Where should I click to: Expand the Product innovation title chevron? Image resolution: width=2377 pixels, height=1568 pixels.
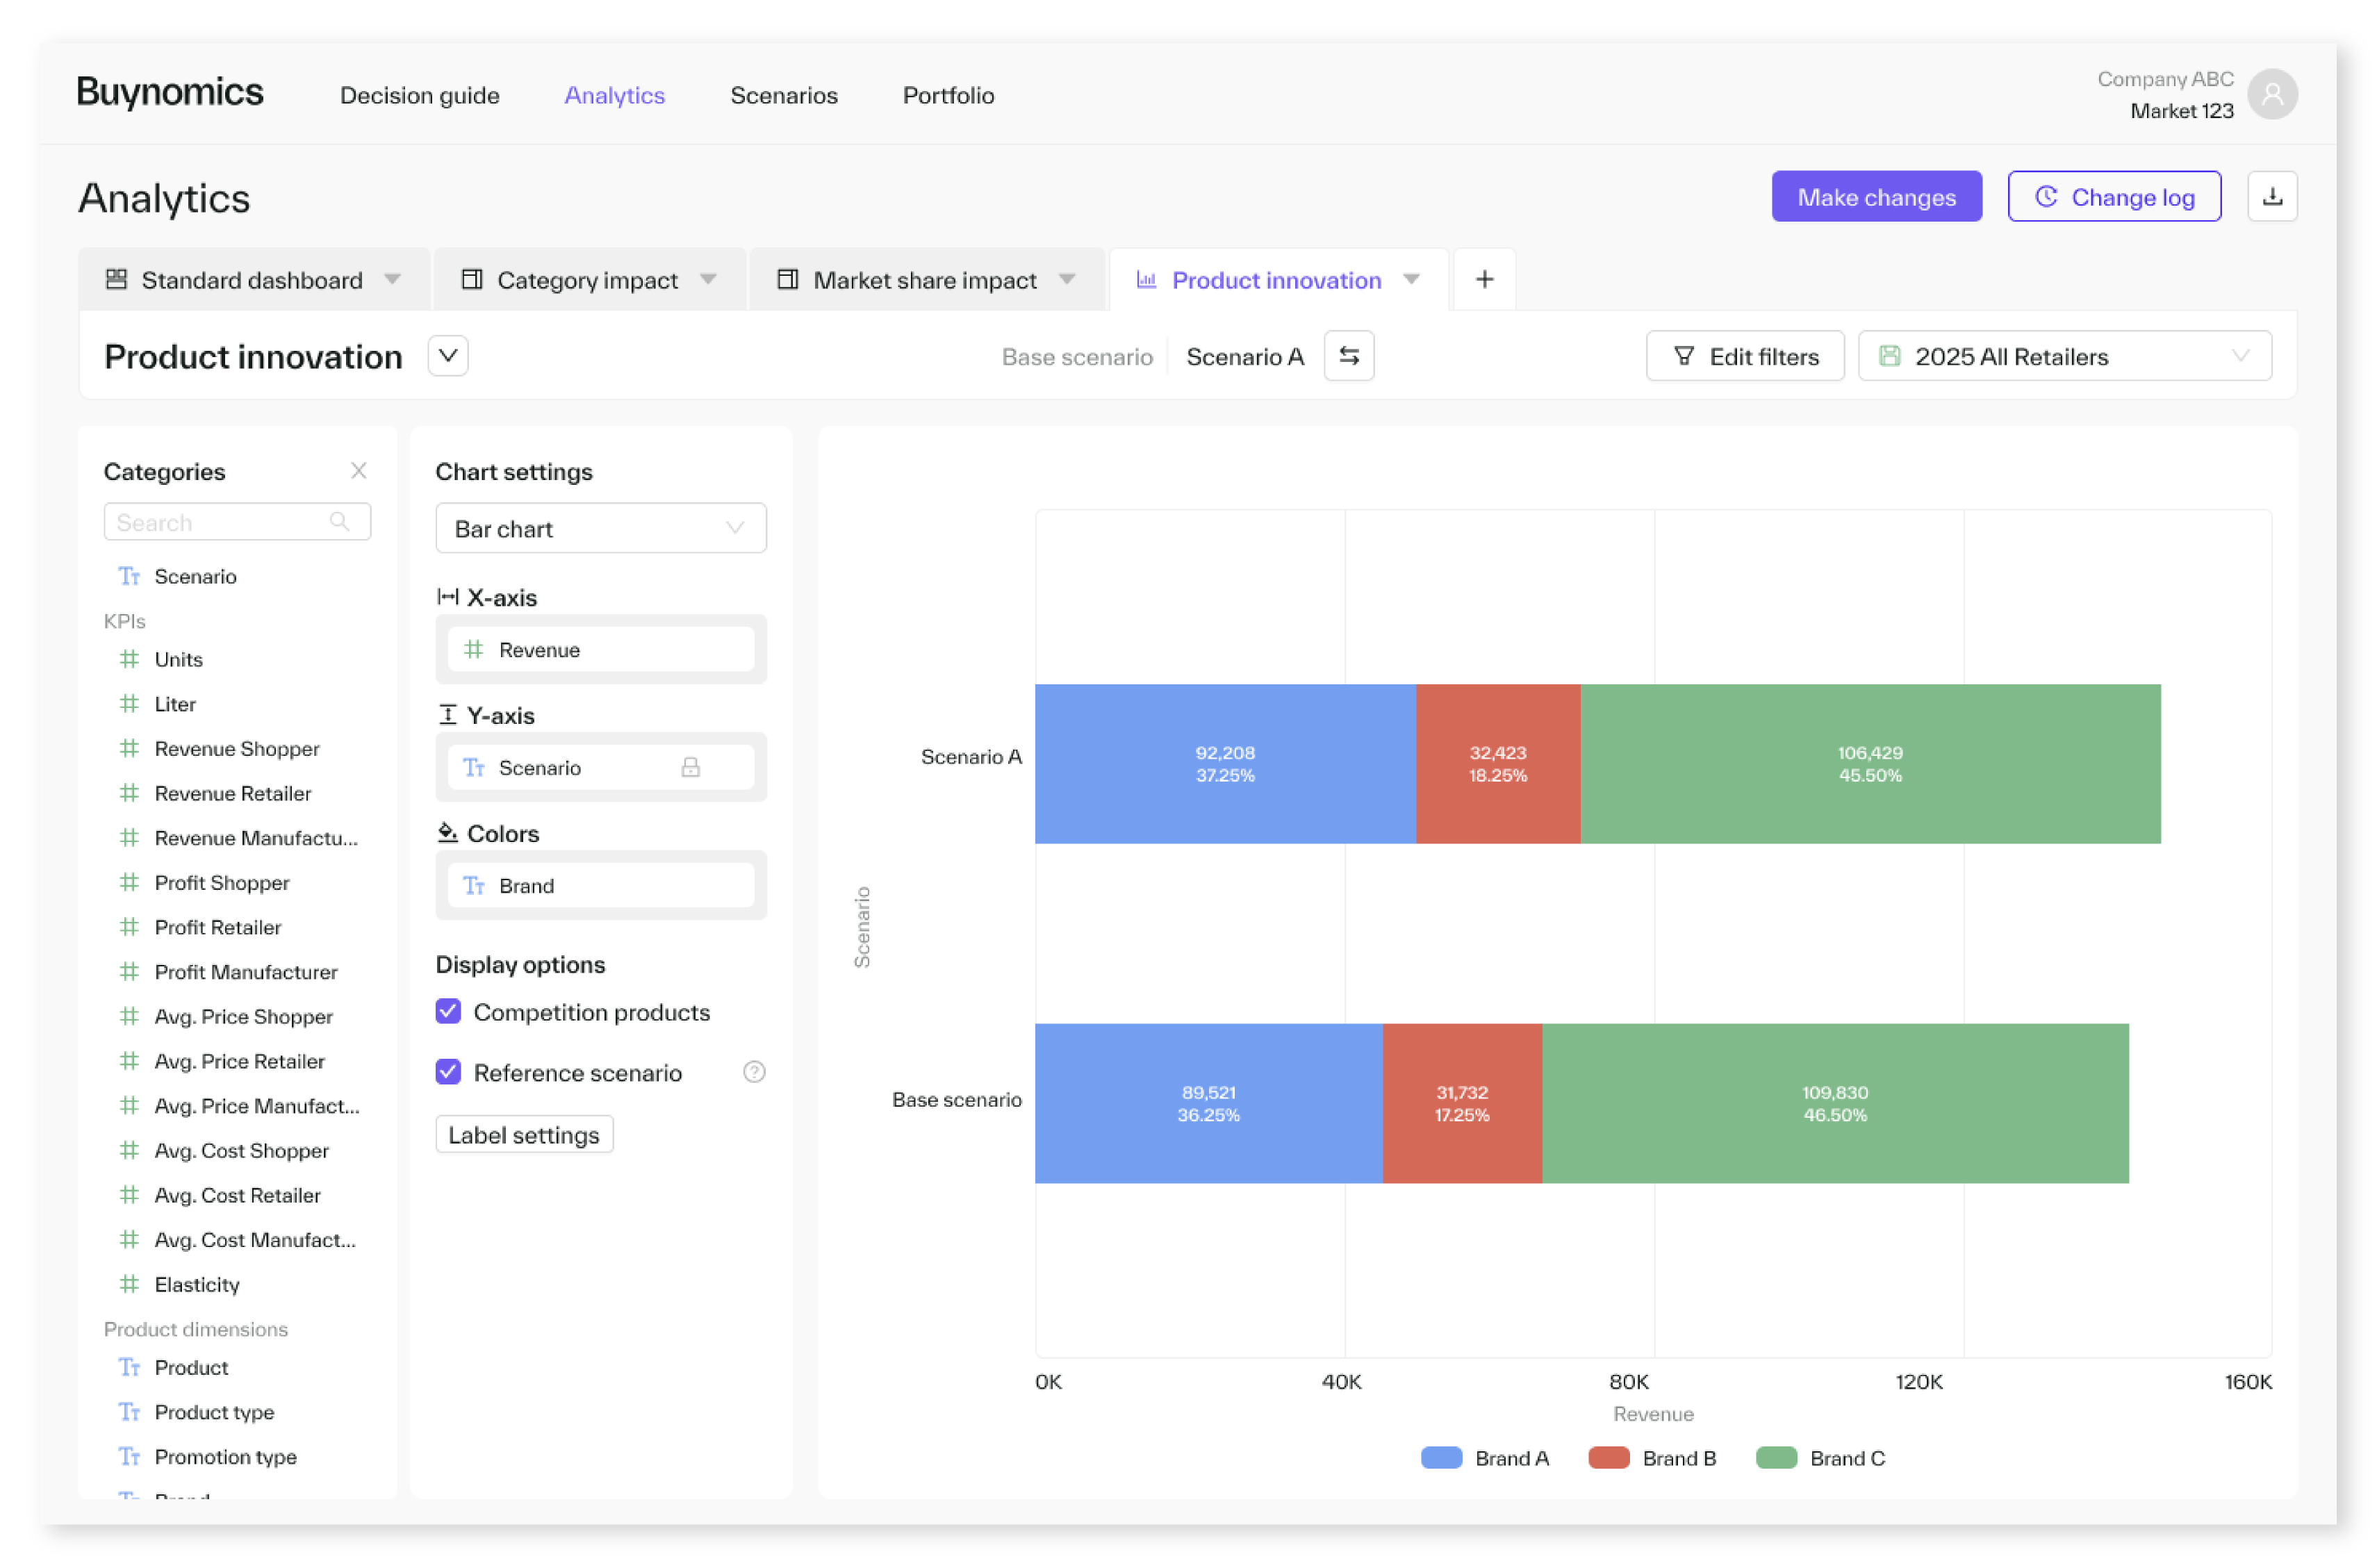(447, 356)
